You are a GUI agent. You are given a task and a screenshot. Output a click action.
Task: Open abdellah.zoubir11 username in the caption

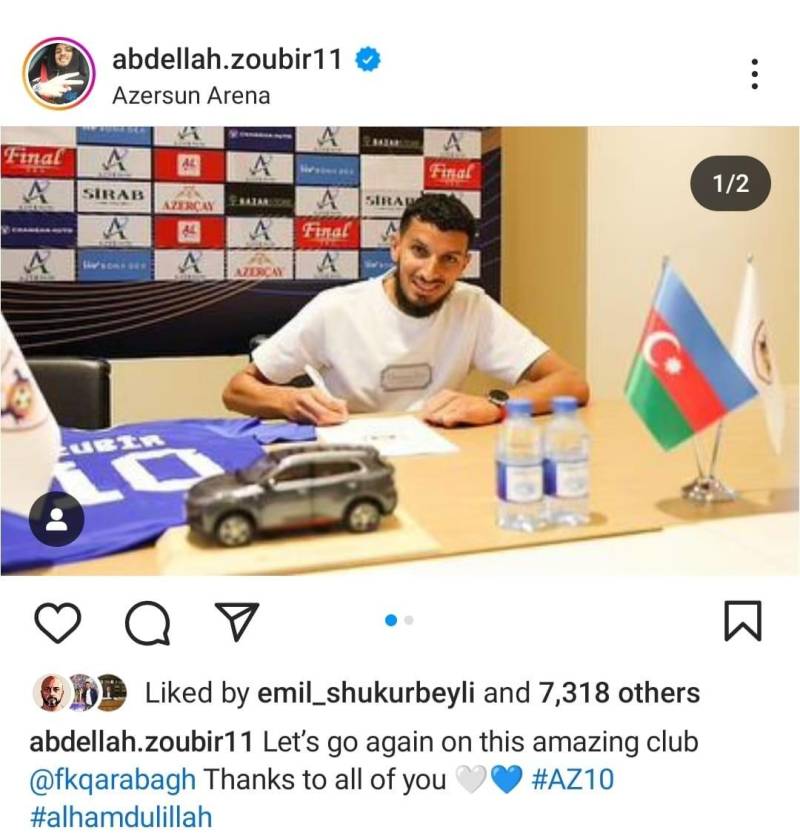(141, 742)
